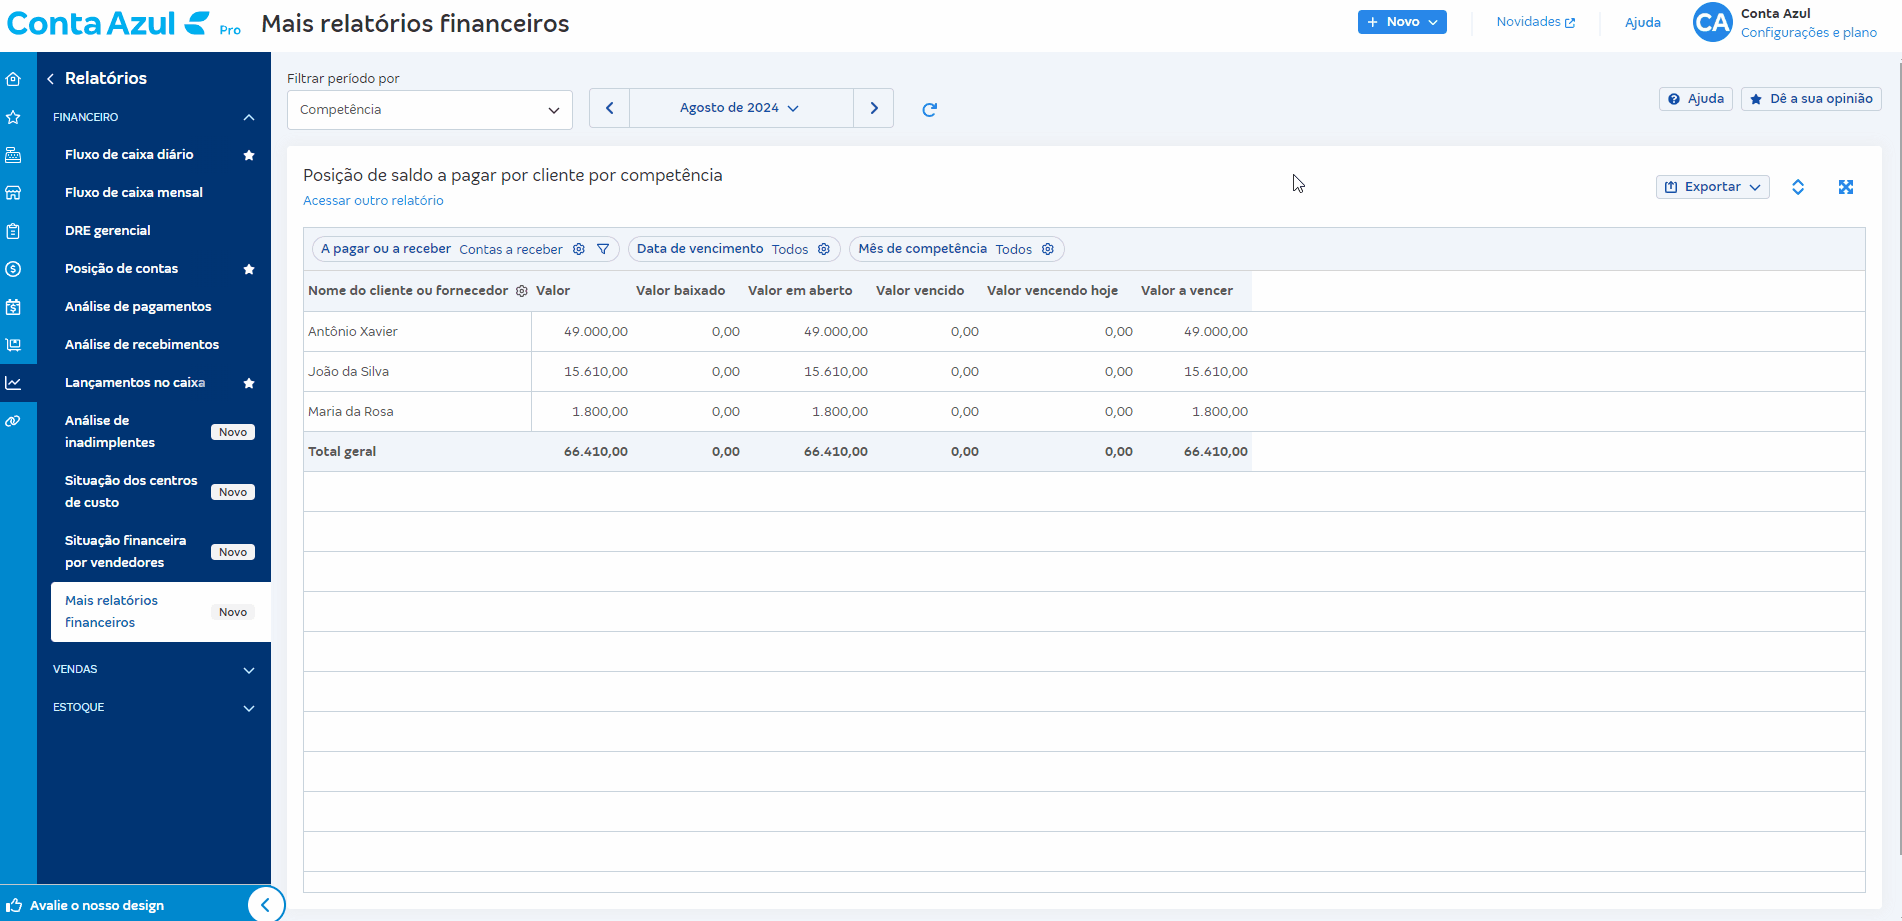Toggle favorite star on Posição de contas
This screenshot has height=921, width=1902.
[x=249, y=269]
